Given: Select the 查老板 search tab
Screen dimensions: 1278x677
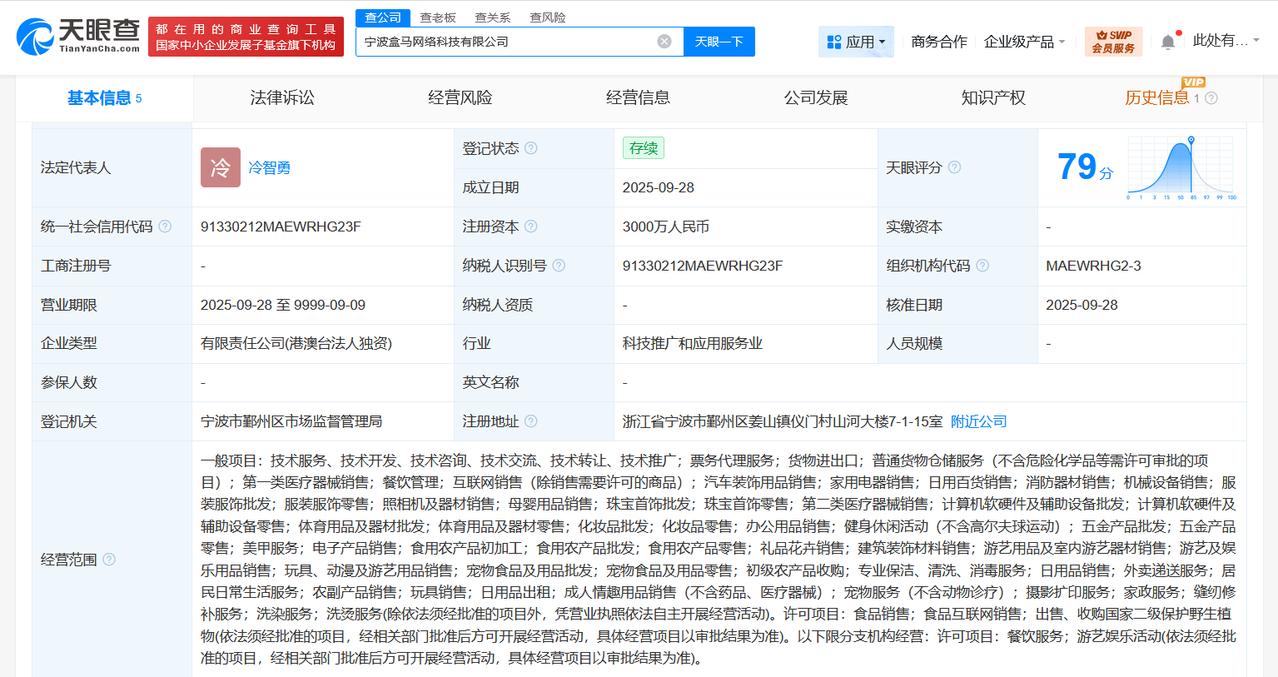Looking at the screenshot, I should 438,17.
